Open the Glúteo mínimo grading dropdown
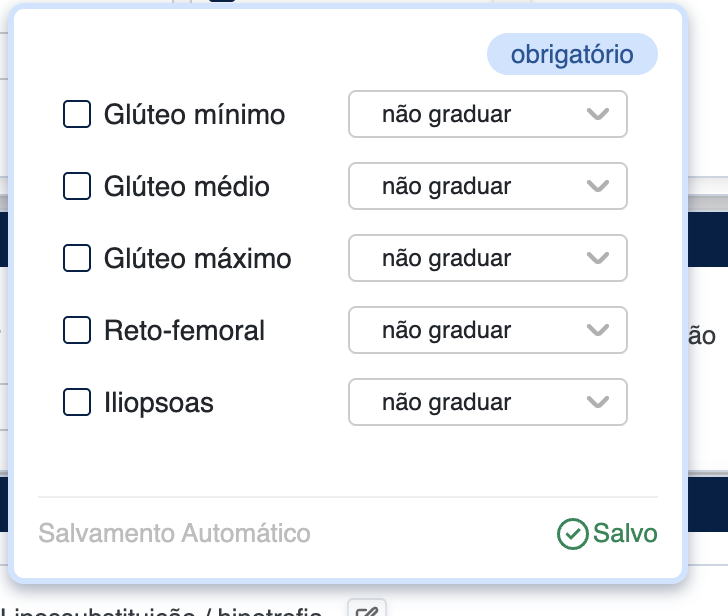 tap(487, 114)
